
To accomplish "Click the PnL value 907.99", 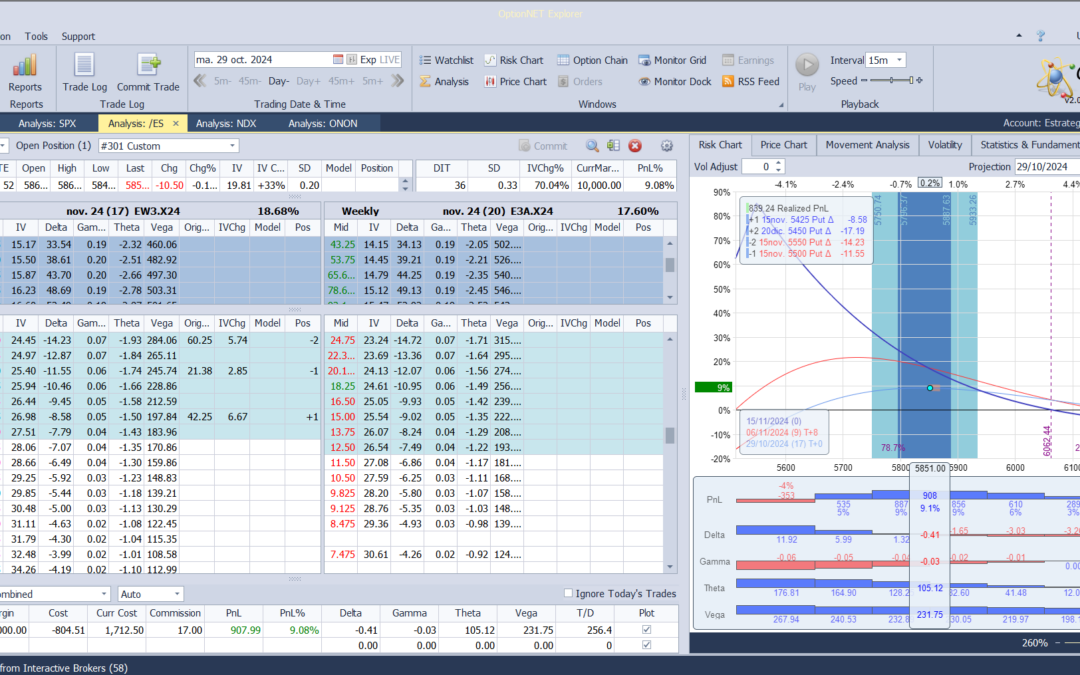I will tap(245, 630).
